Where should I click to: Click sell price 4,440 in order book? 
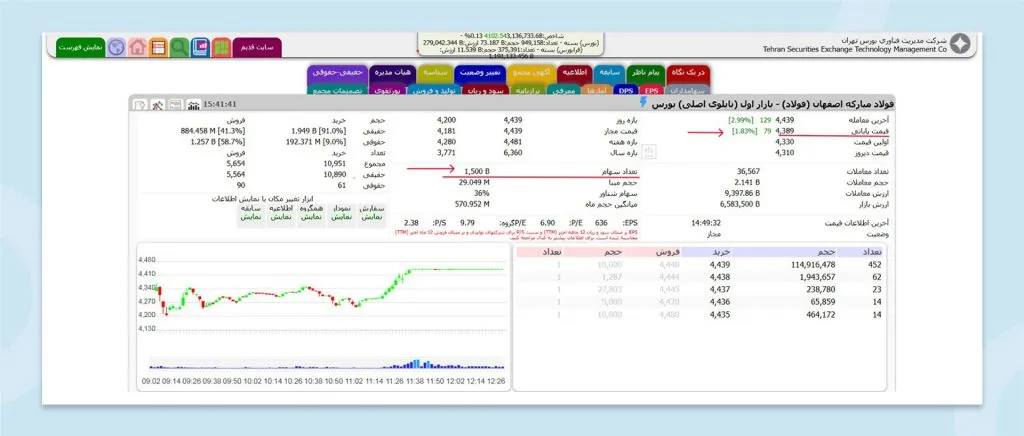(x=669, y=265)
